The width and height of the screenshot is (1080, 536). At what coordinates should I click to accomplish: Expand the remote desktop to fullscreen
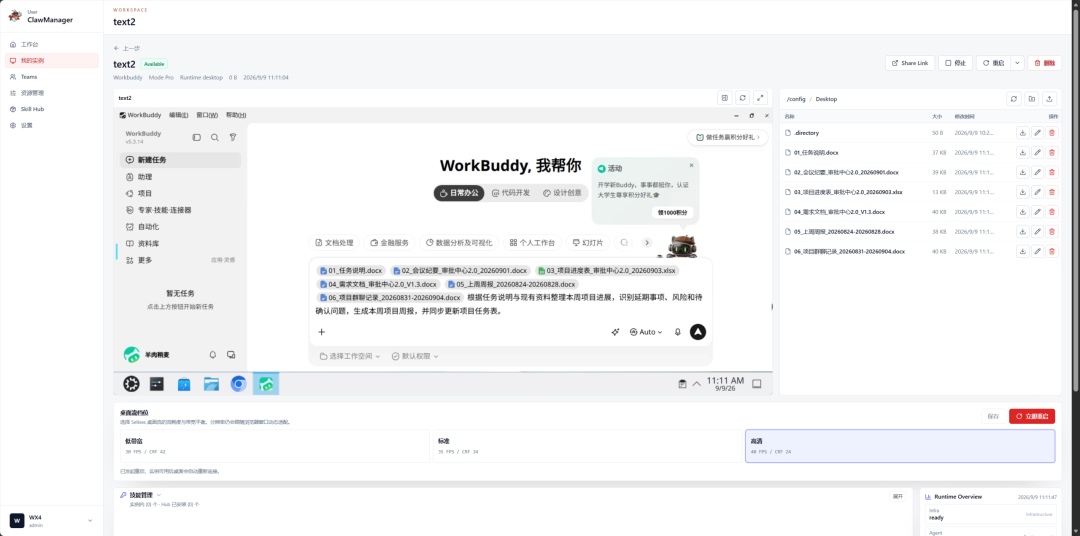[x=760, y=98]
